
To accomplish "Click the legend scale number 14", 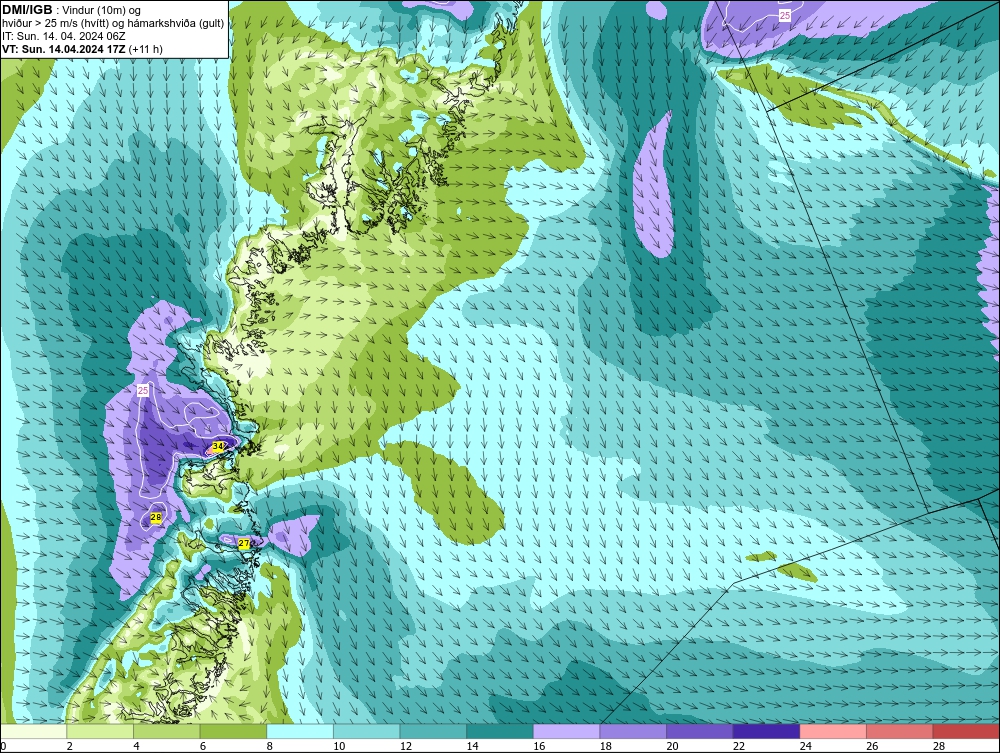I will click(x=473, y=746).
